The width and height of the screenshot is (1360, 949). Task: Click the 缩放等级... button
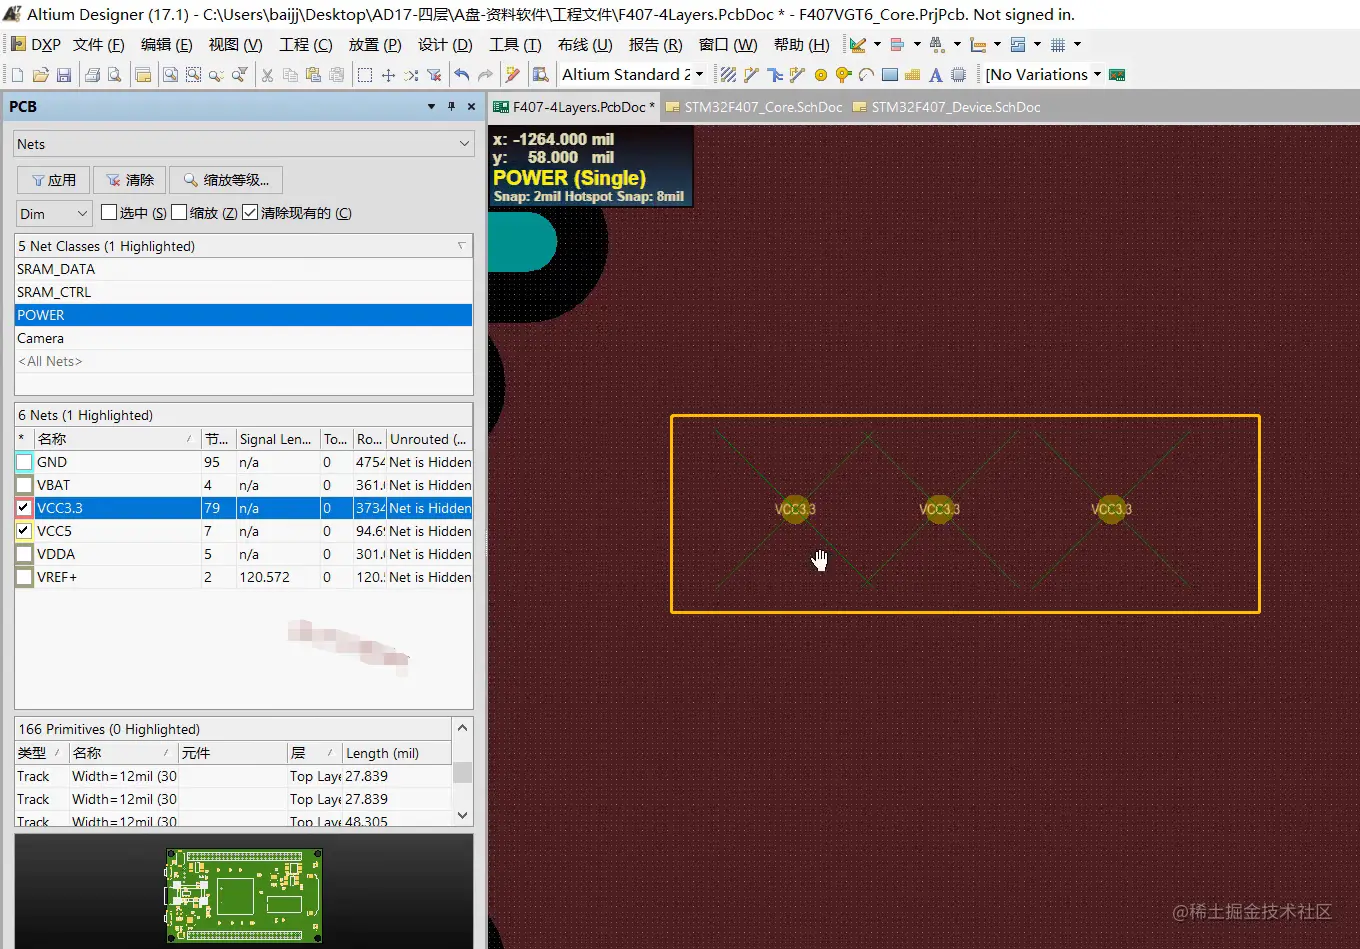[226, 180]
